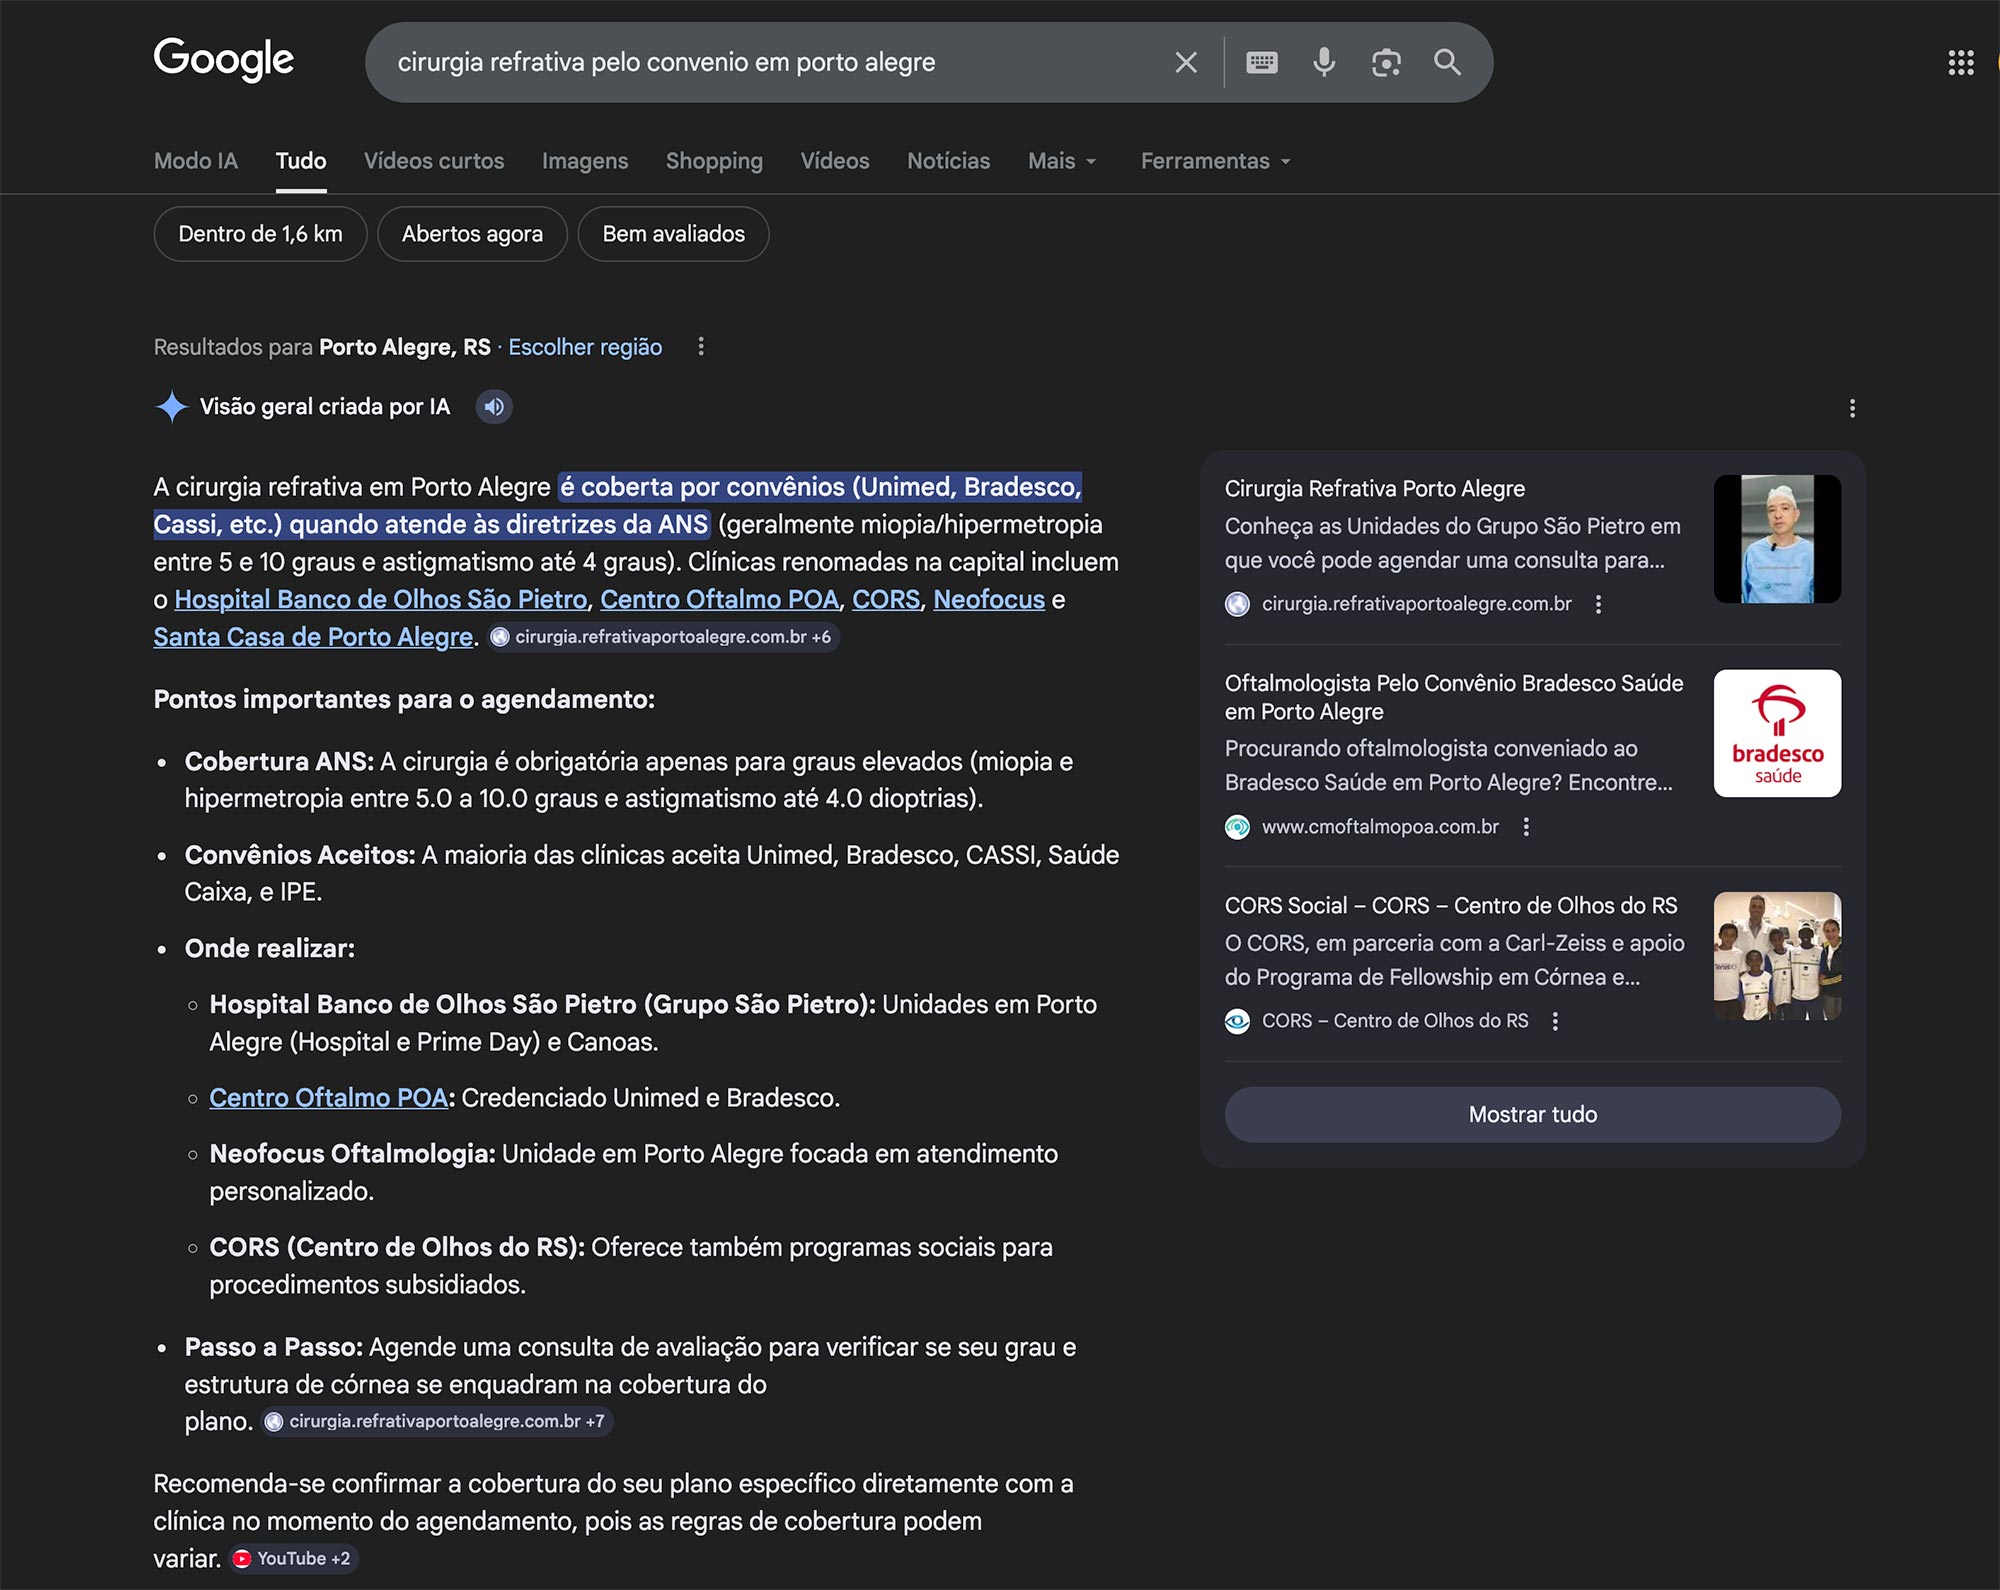
Task: Open AI overview three-dot options menu
Action: (1852, 408)
